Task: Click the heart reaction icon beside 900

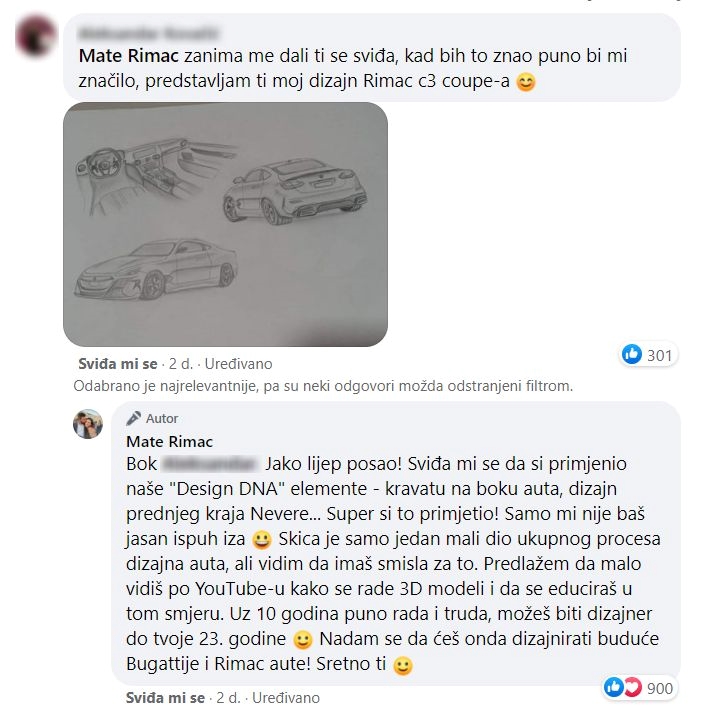Action: click(x=630, y=687)
